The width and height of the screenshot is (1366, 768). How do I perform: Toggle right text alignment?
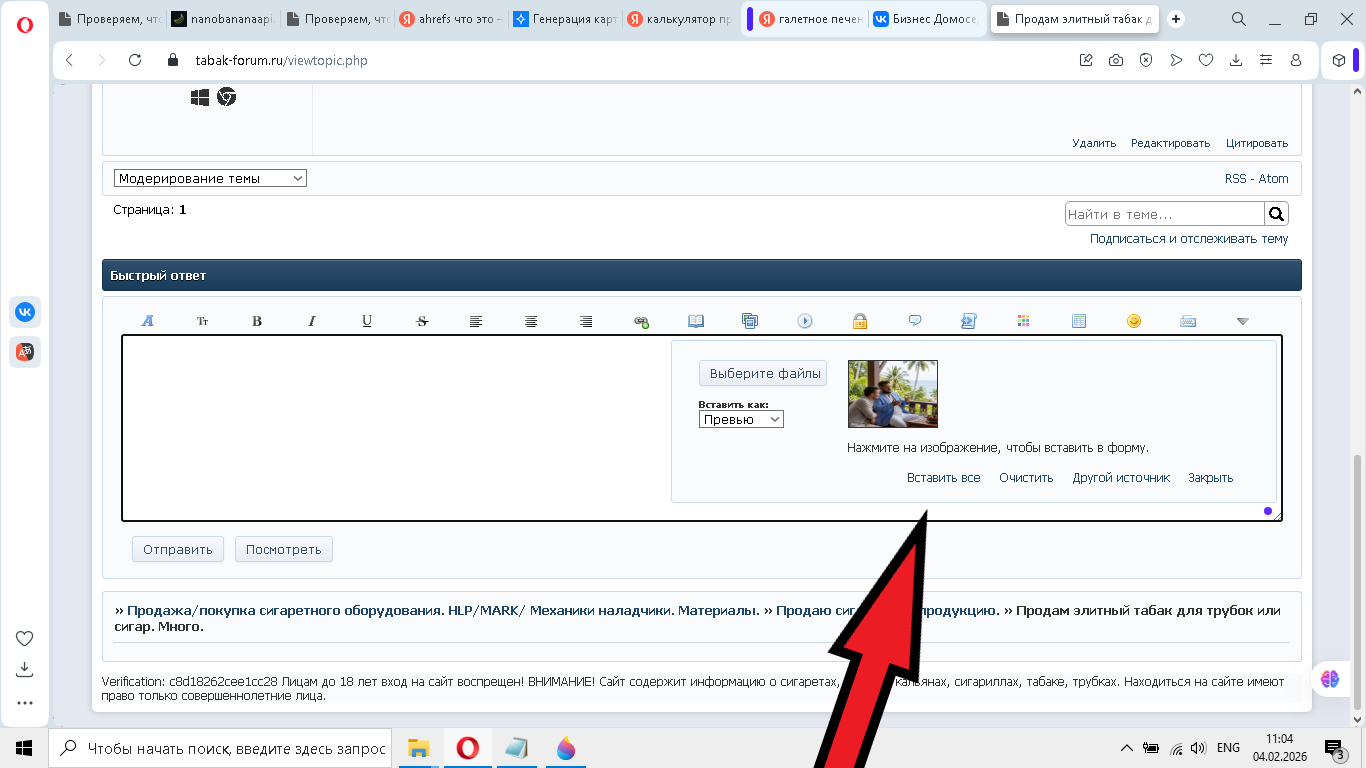585,320
